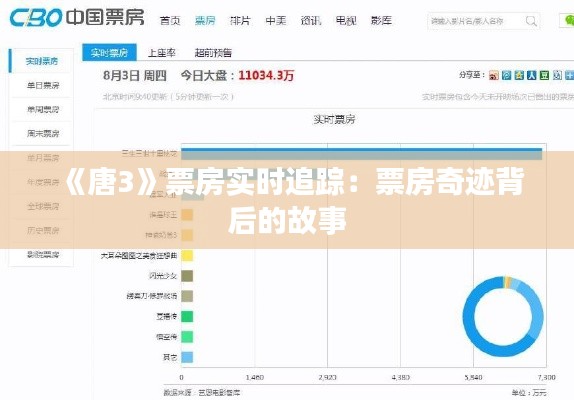Viewport: 574px width, 400px height.
Task: Select 单日票房 in the left sidebar
Action: pyautogui.click(x=43, y=86)
